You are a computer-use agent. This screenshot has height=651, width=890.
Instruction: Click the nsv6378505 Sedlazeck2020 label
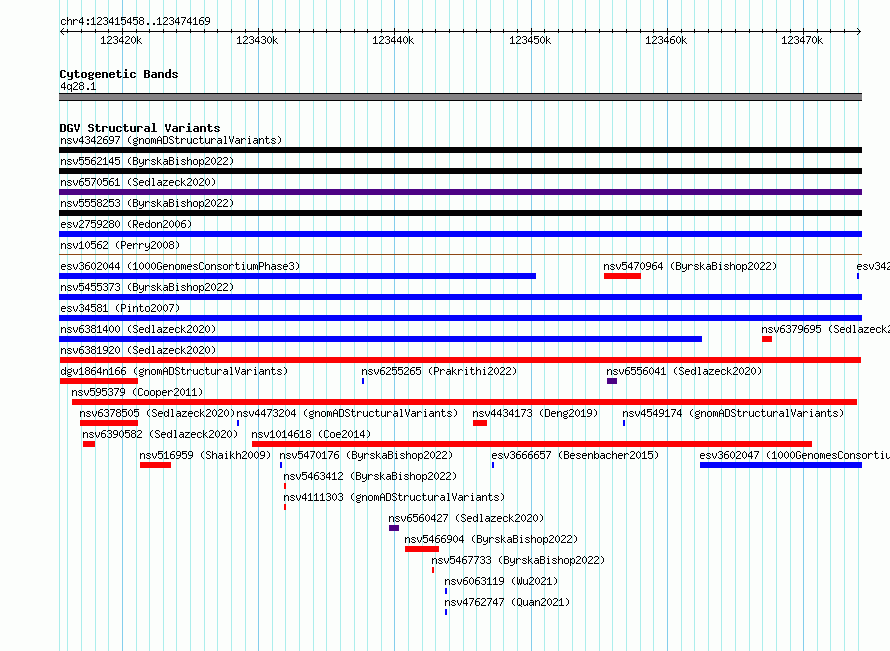157,413
